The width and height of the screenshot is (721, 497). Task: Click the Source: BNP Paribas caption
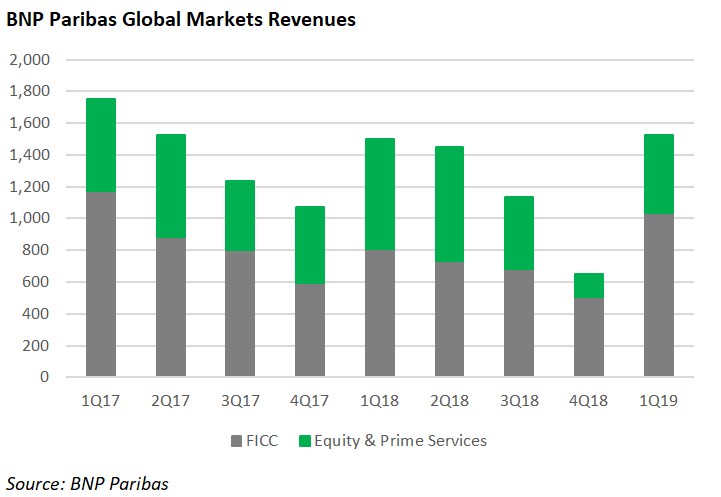87,484
